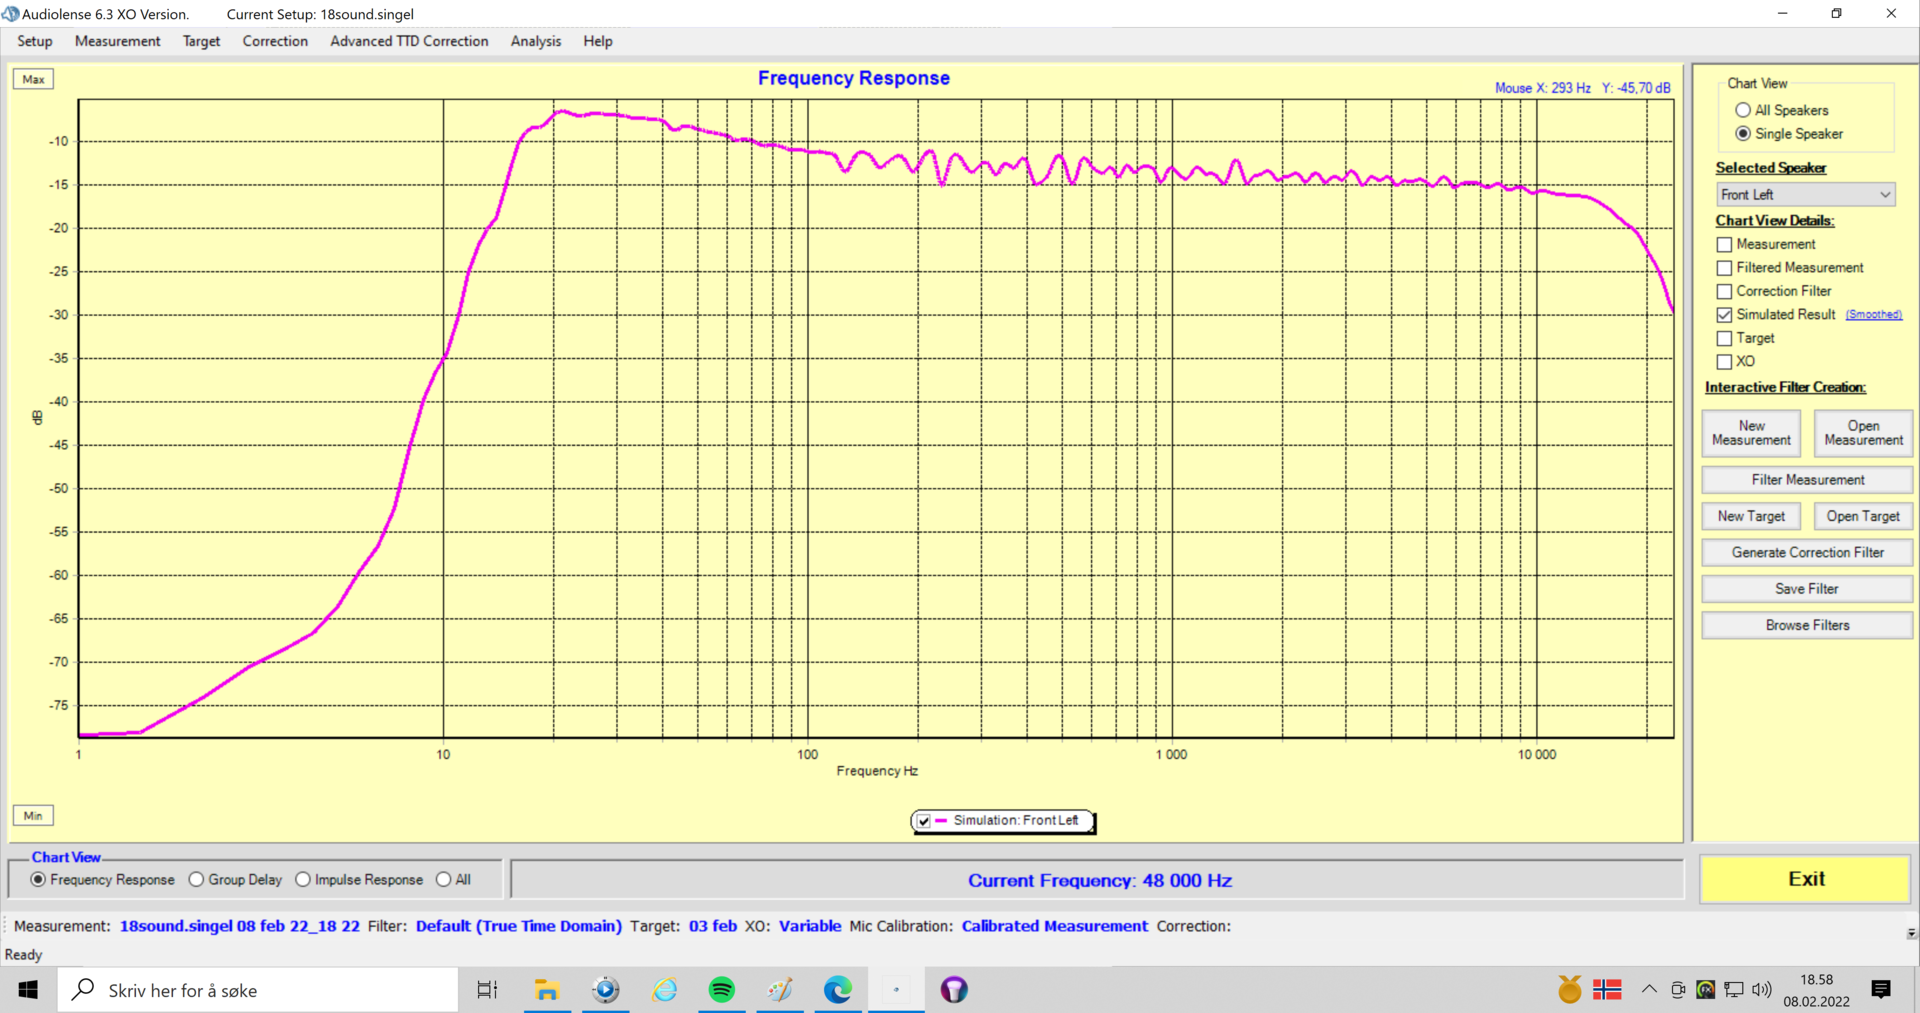Enable the Measurement checkbox

[x=1724, y=244]
